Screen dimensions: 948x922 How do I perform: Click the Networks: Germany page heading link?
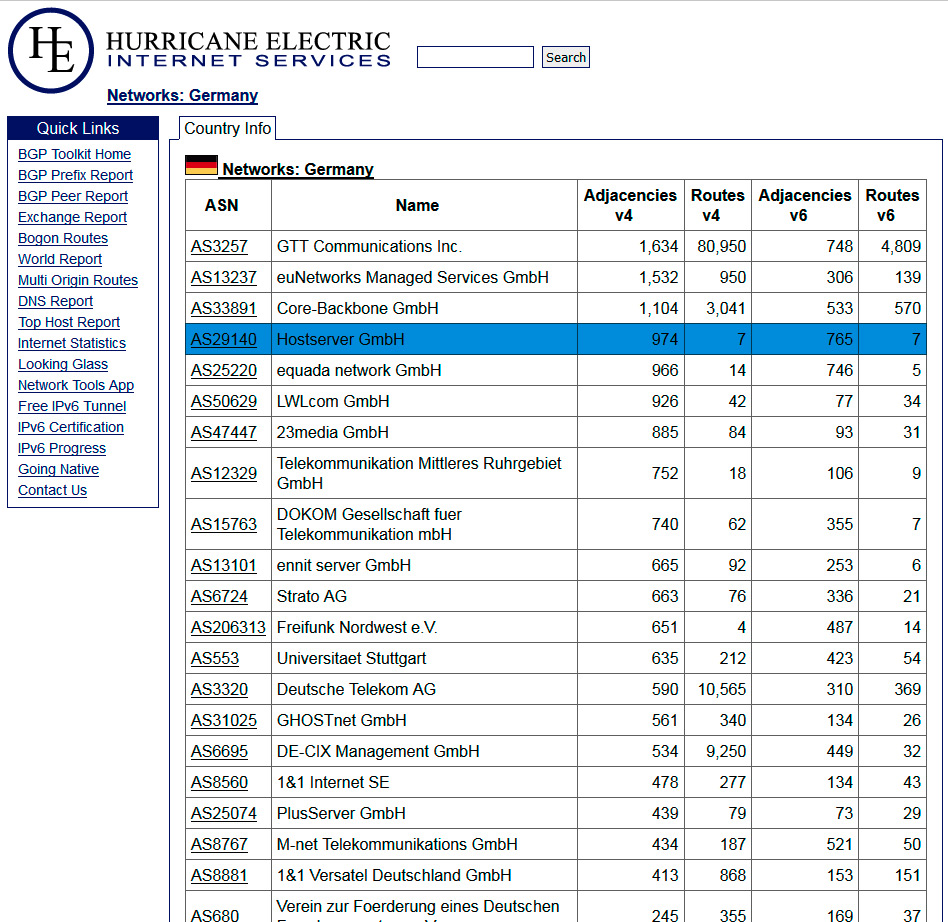point(183,96)
